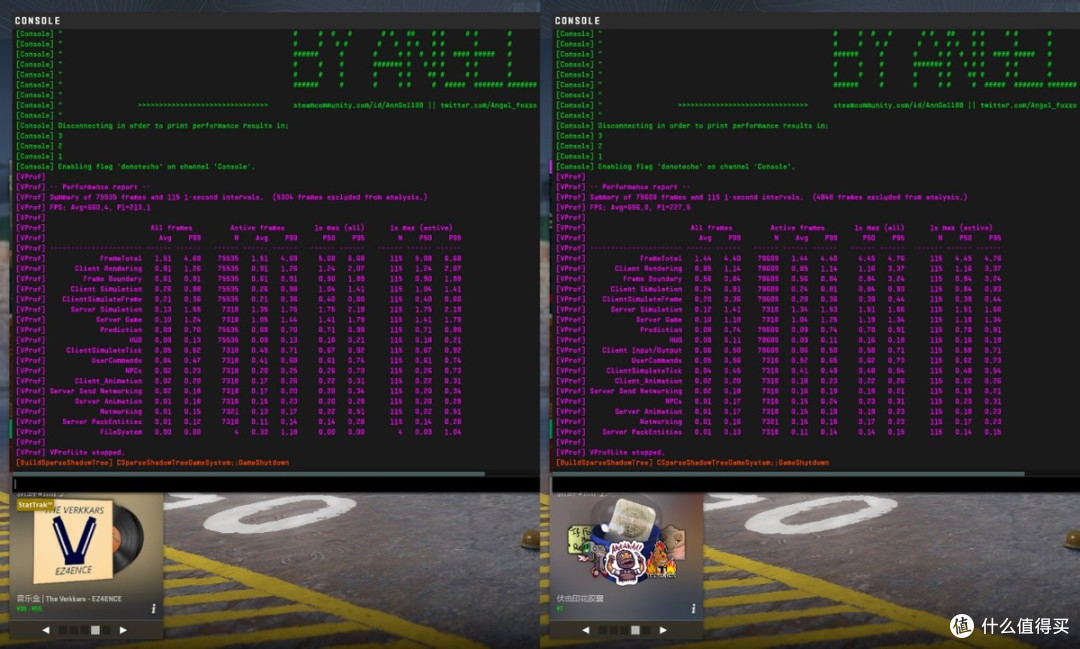Open the sticker capsule artwork
This screenshot has height=649, width=1080.
click(x=627, y=541)
